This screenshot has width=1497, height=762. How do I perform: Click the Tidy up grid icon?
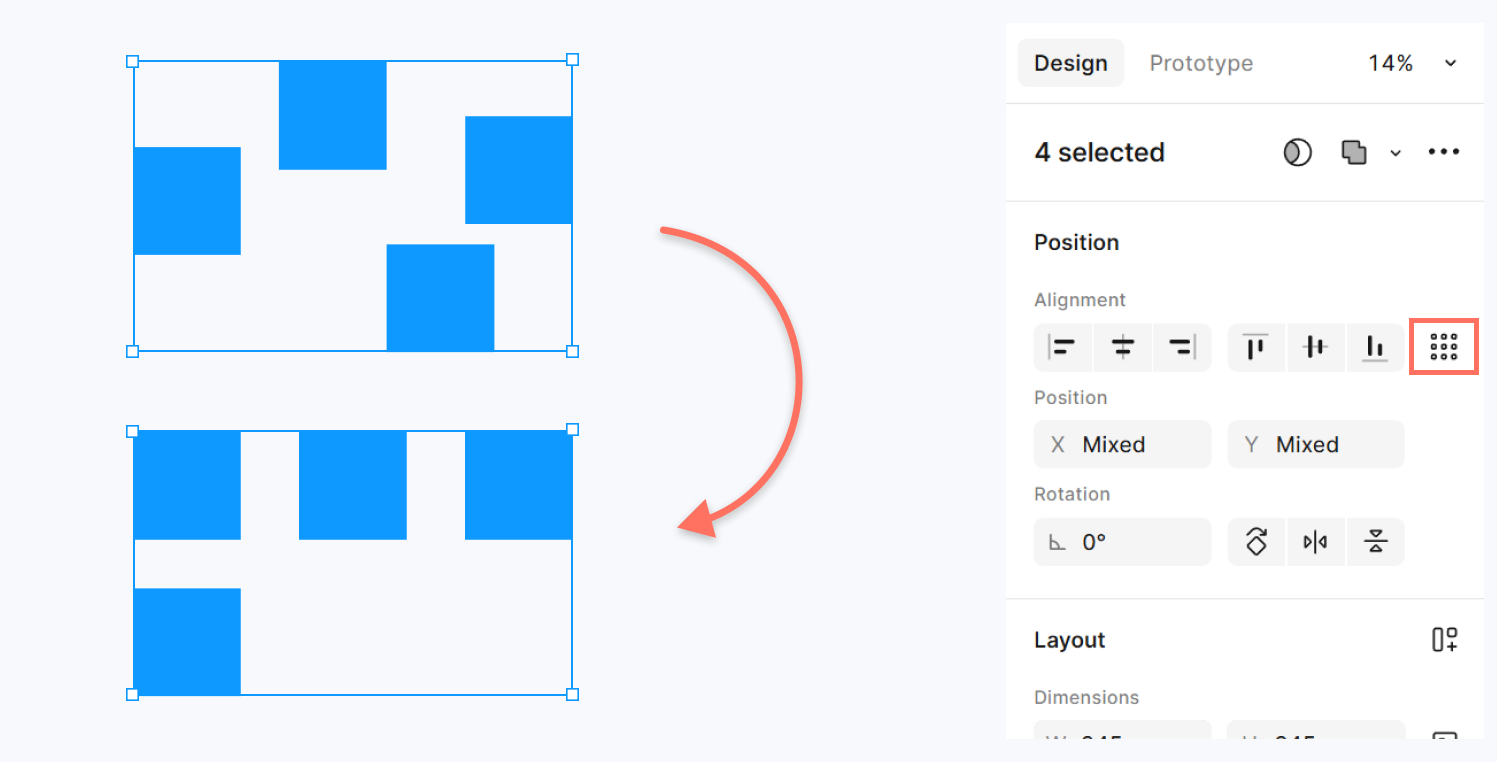tap(1443, 347)
